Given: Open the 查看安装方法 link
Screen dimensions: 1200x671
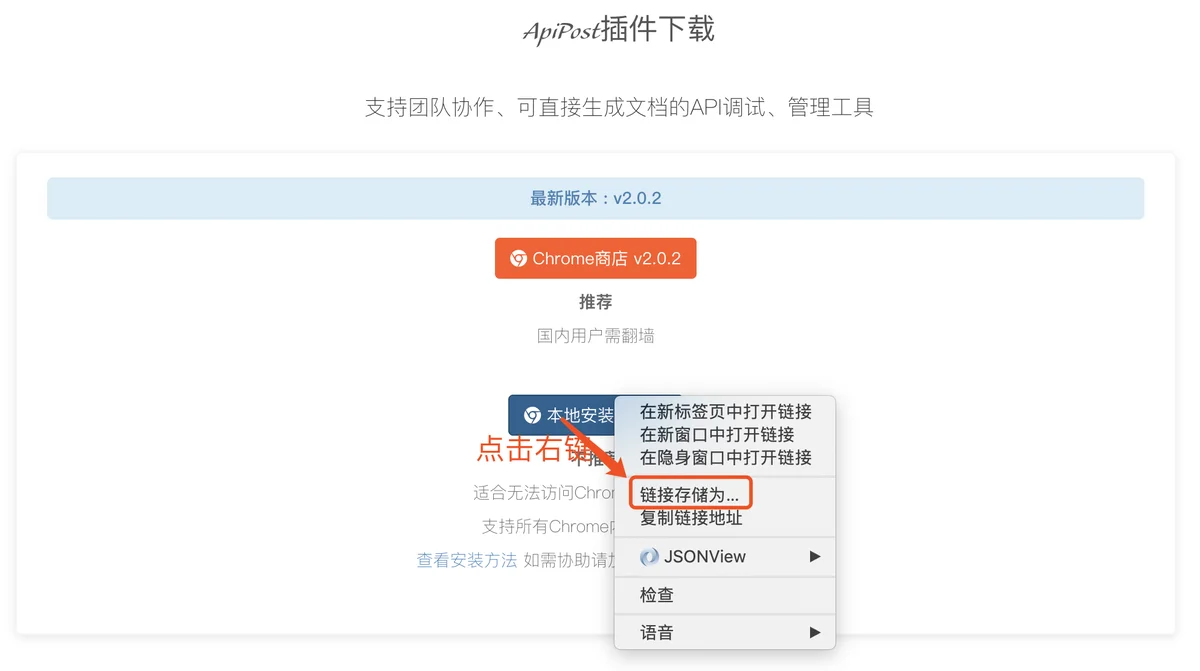Looking at the screenshot, I should coord(467,560).
